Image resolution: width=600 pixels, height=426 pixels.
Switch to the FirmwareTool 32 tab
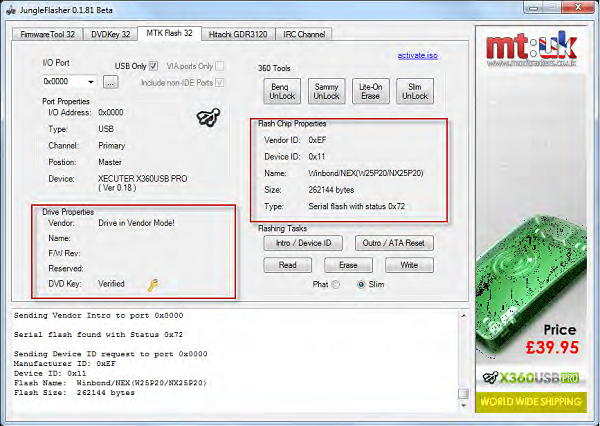47,34
